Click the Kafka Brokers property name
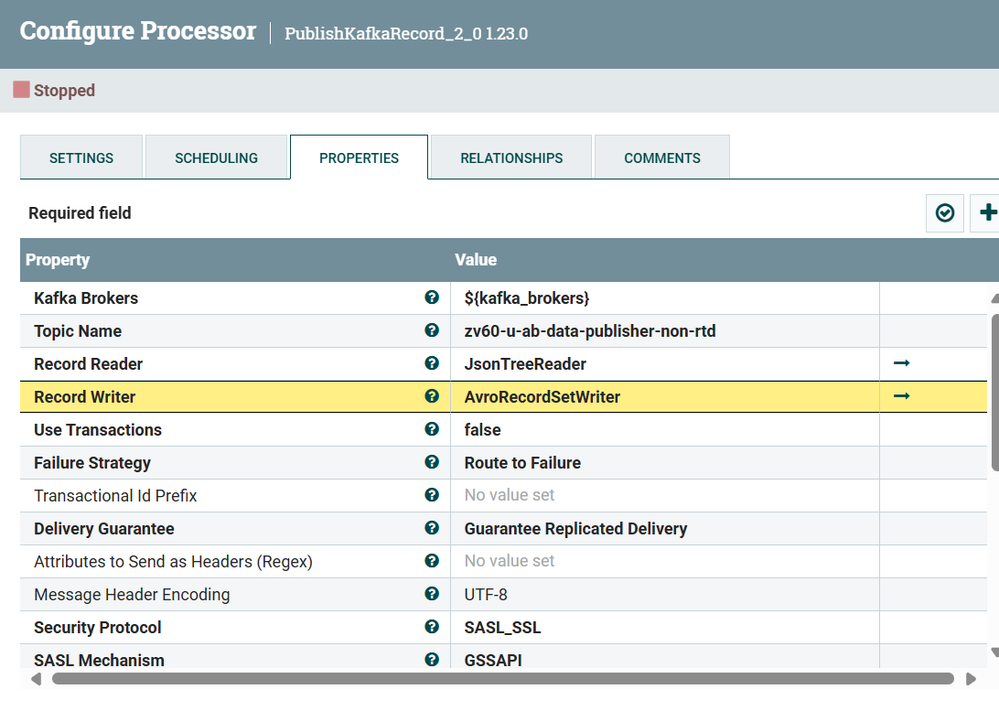 pyautogui.click(x=86, y=298)
